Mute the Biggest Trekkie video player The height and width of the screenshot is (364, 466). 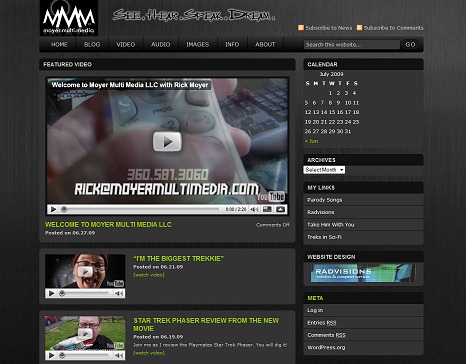coord(119,293)
